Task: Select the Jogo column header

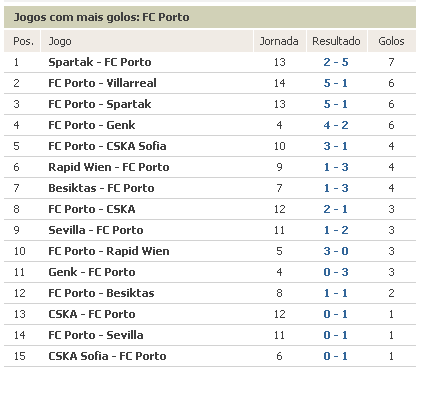Action: click(60, 41)
